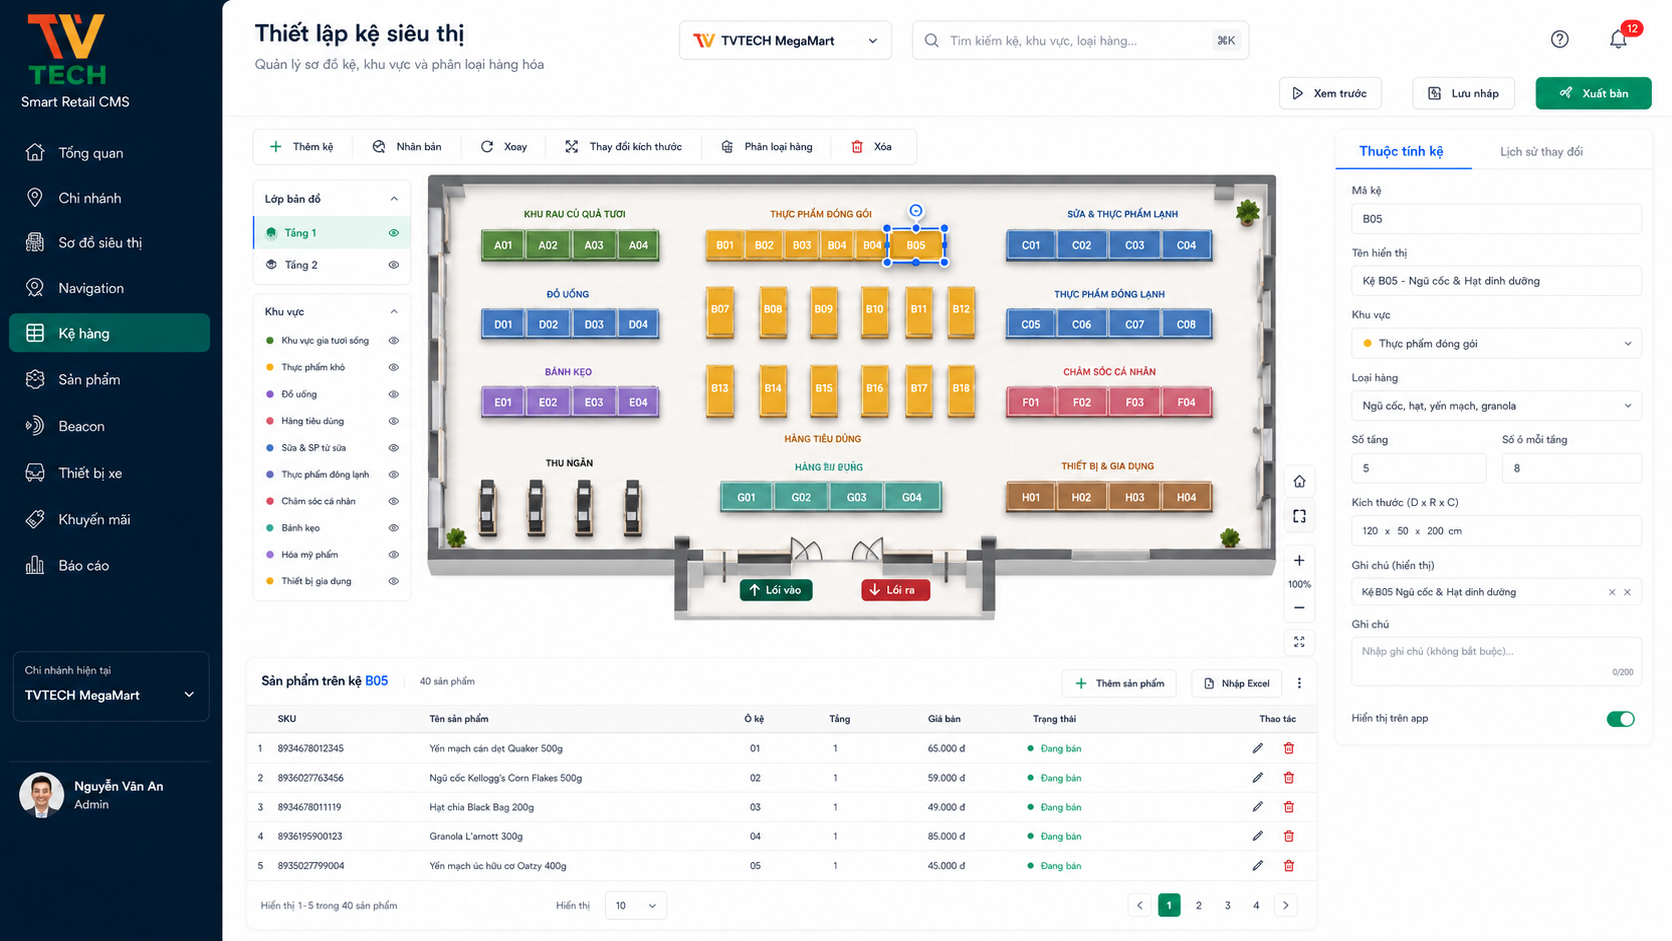This screenshot has height=941, width=1672.
Task: Hide the Bánh kẹo zone
Action: coord(393,527)
